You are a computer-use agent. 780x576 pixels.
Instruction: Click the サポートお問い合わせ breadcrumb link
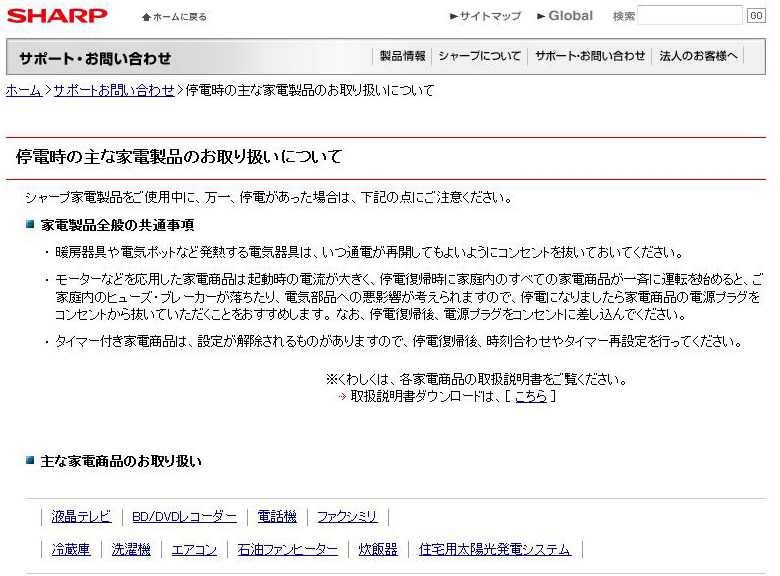pos(114,91)
